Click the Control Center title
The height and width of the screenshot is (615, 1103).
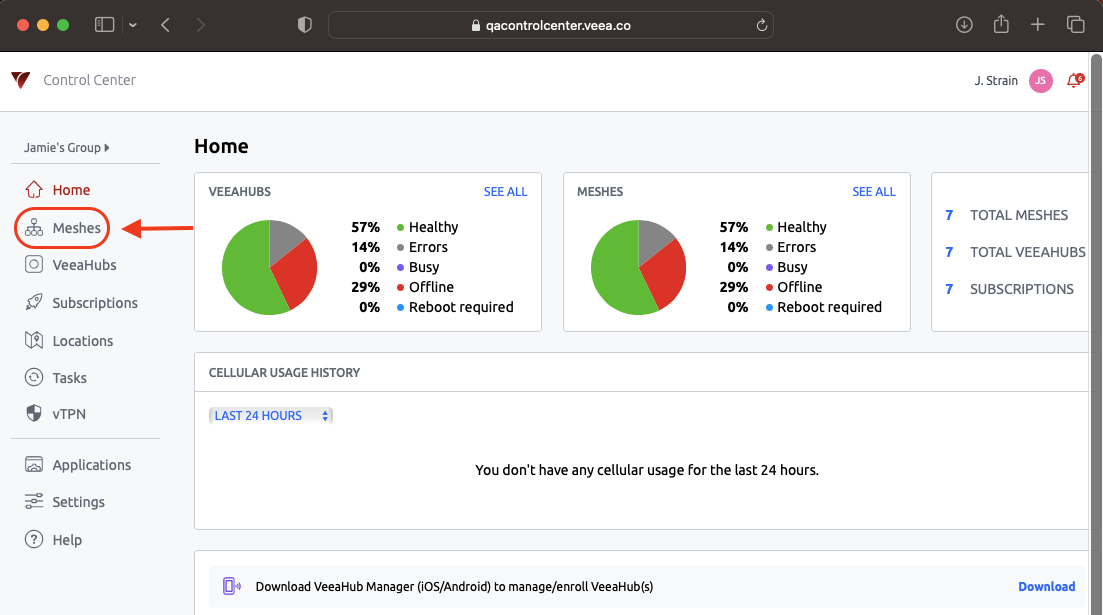[x=89, y=80]
